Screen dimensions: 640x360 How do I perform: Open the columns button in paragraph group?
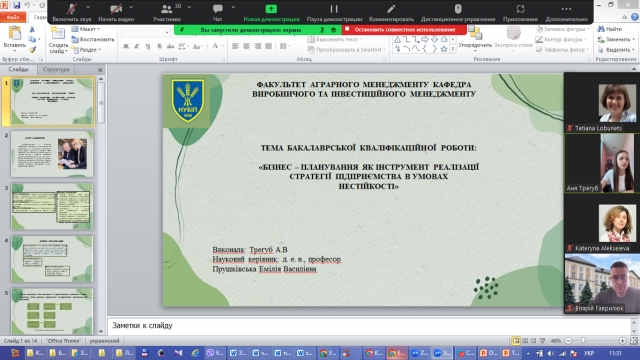[284, 46]
